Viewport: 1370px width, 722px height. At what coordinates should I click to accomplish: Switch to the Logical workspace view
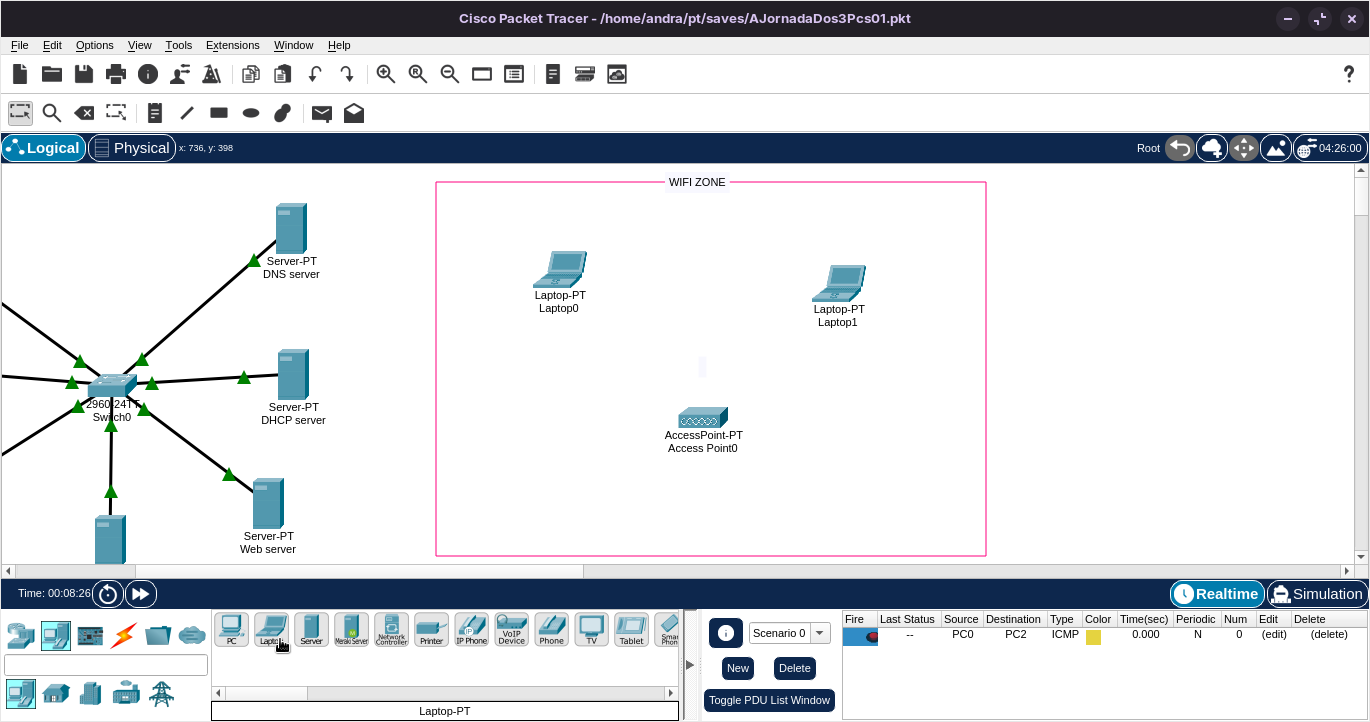click(43, 148)
